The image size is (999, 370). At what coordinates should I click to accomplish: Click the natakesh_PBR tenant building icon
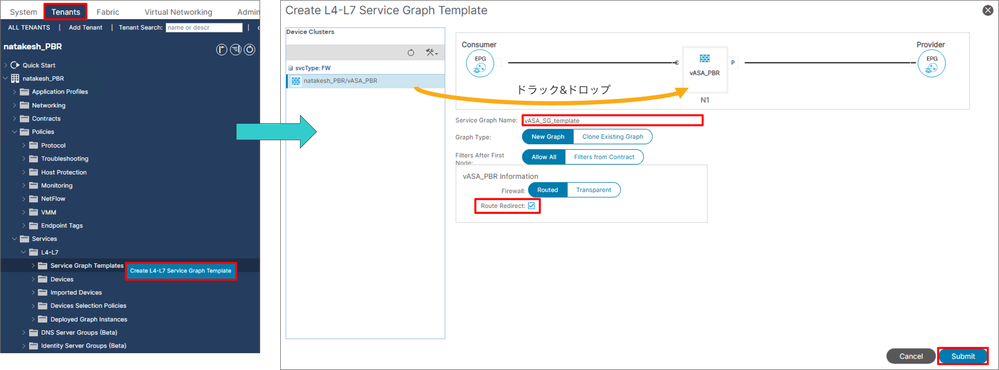click(x=16, y=78)
